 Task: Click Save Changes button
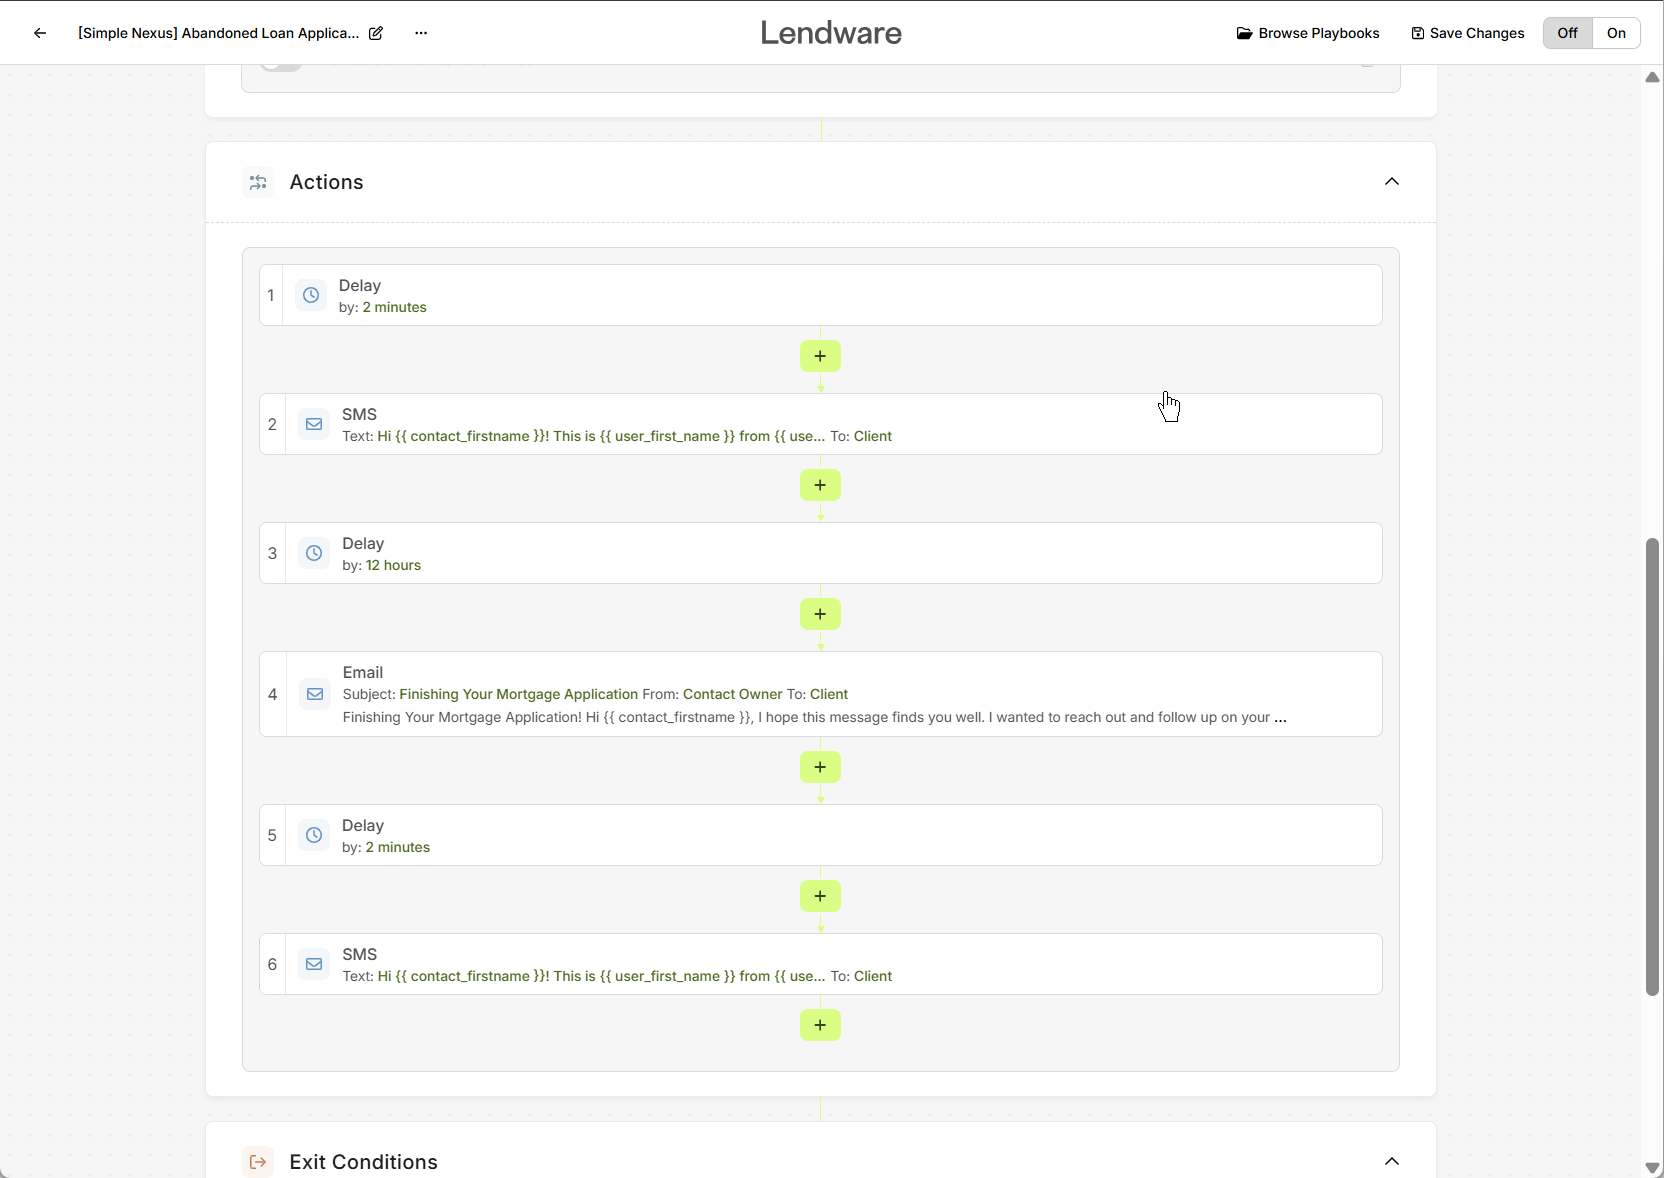pos(1467,33)
